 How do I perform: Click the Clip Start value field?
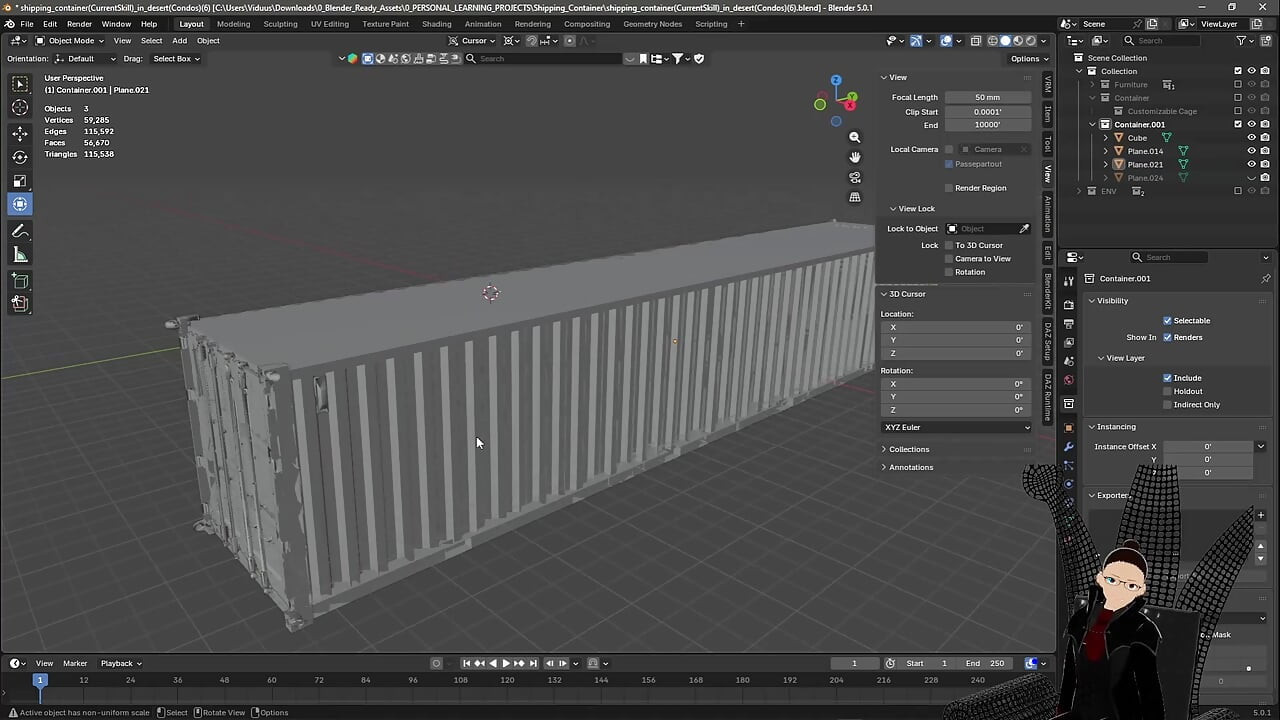(988, 112)
